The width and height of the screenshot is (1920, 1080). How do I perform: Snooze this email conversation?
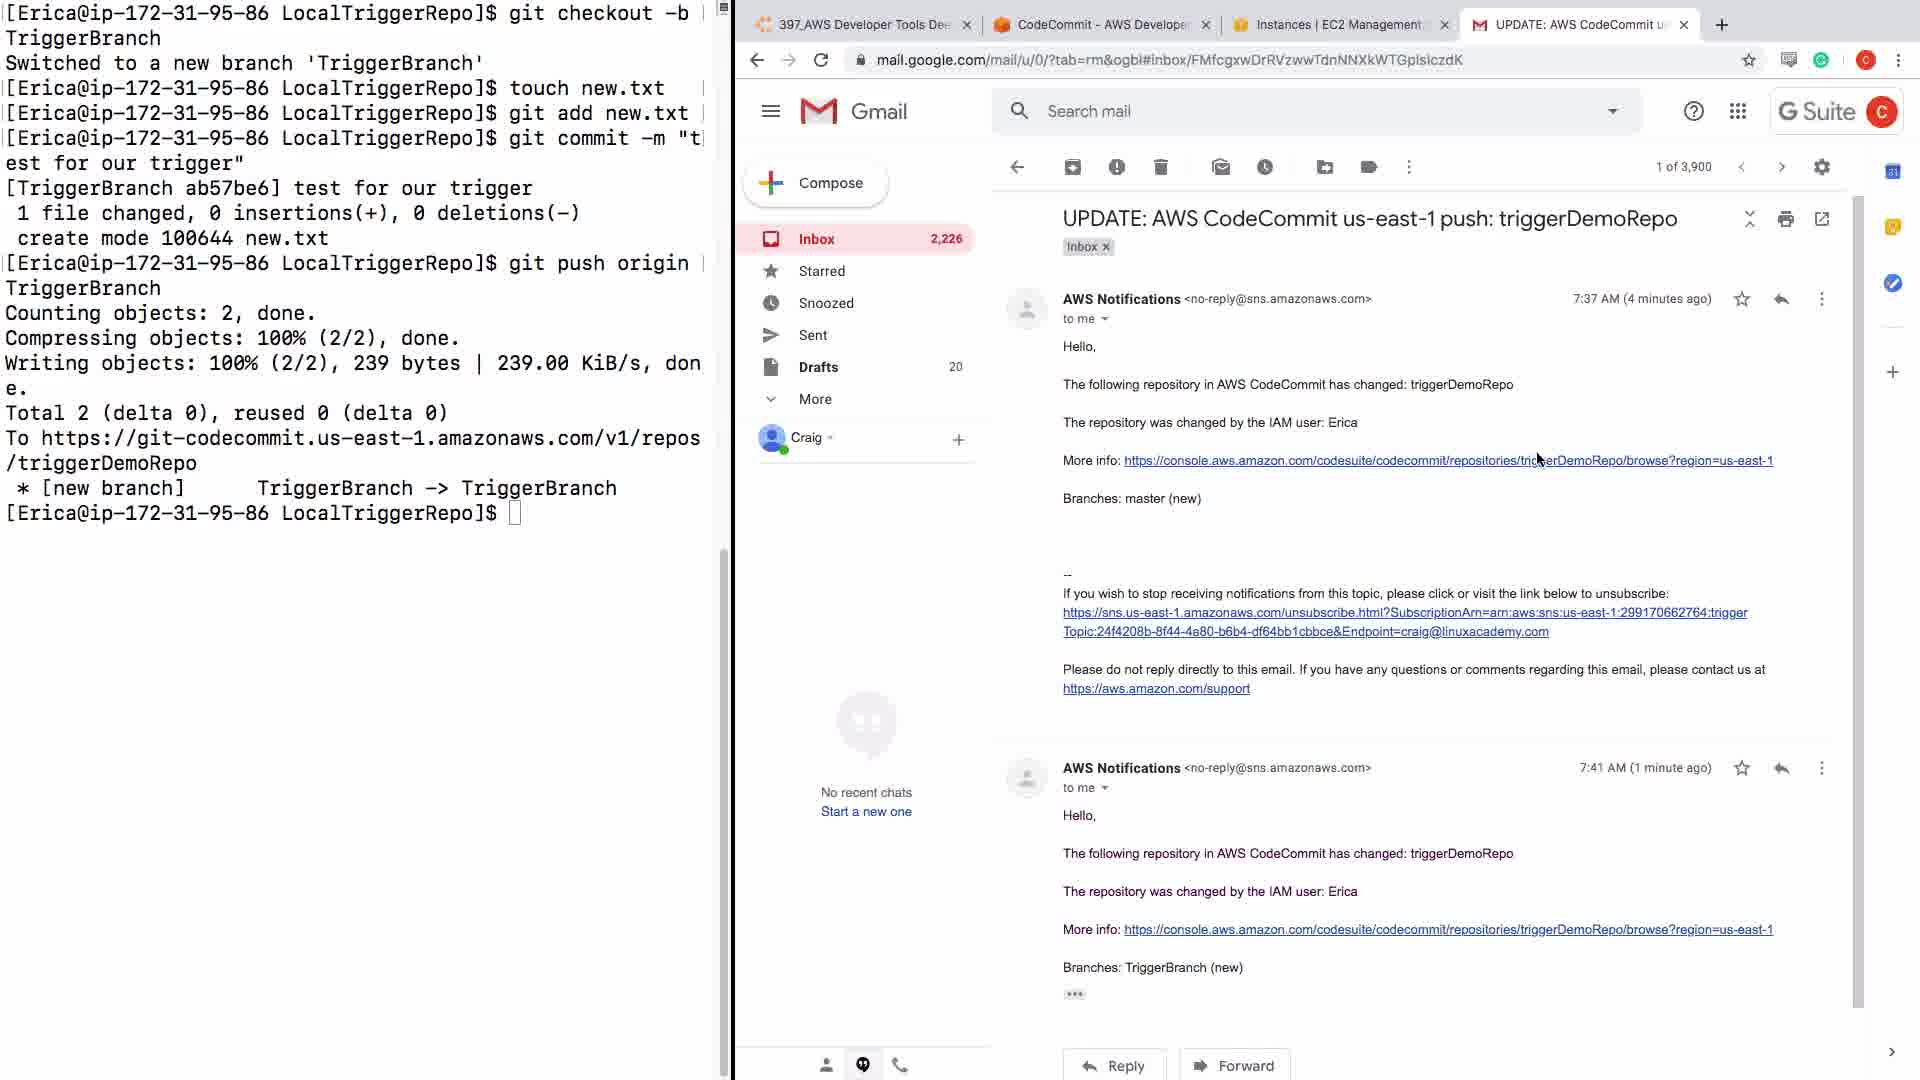click(x=1264, y=167)
